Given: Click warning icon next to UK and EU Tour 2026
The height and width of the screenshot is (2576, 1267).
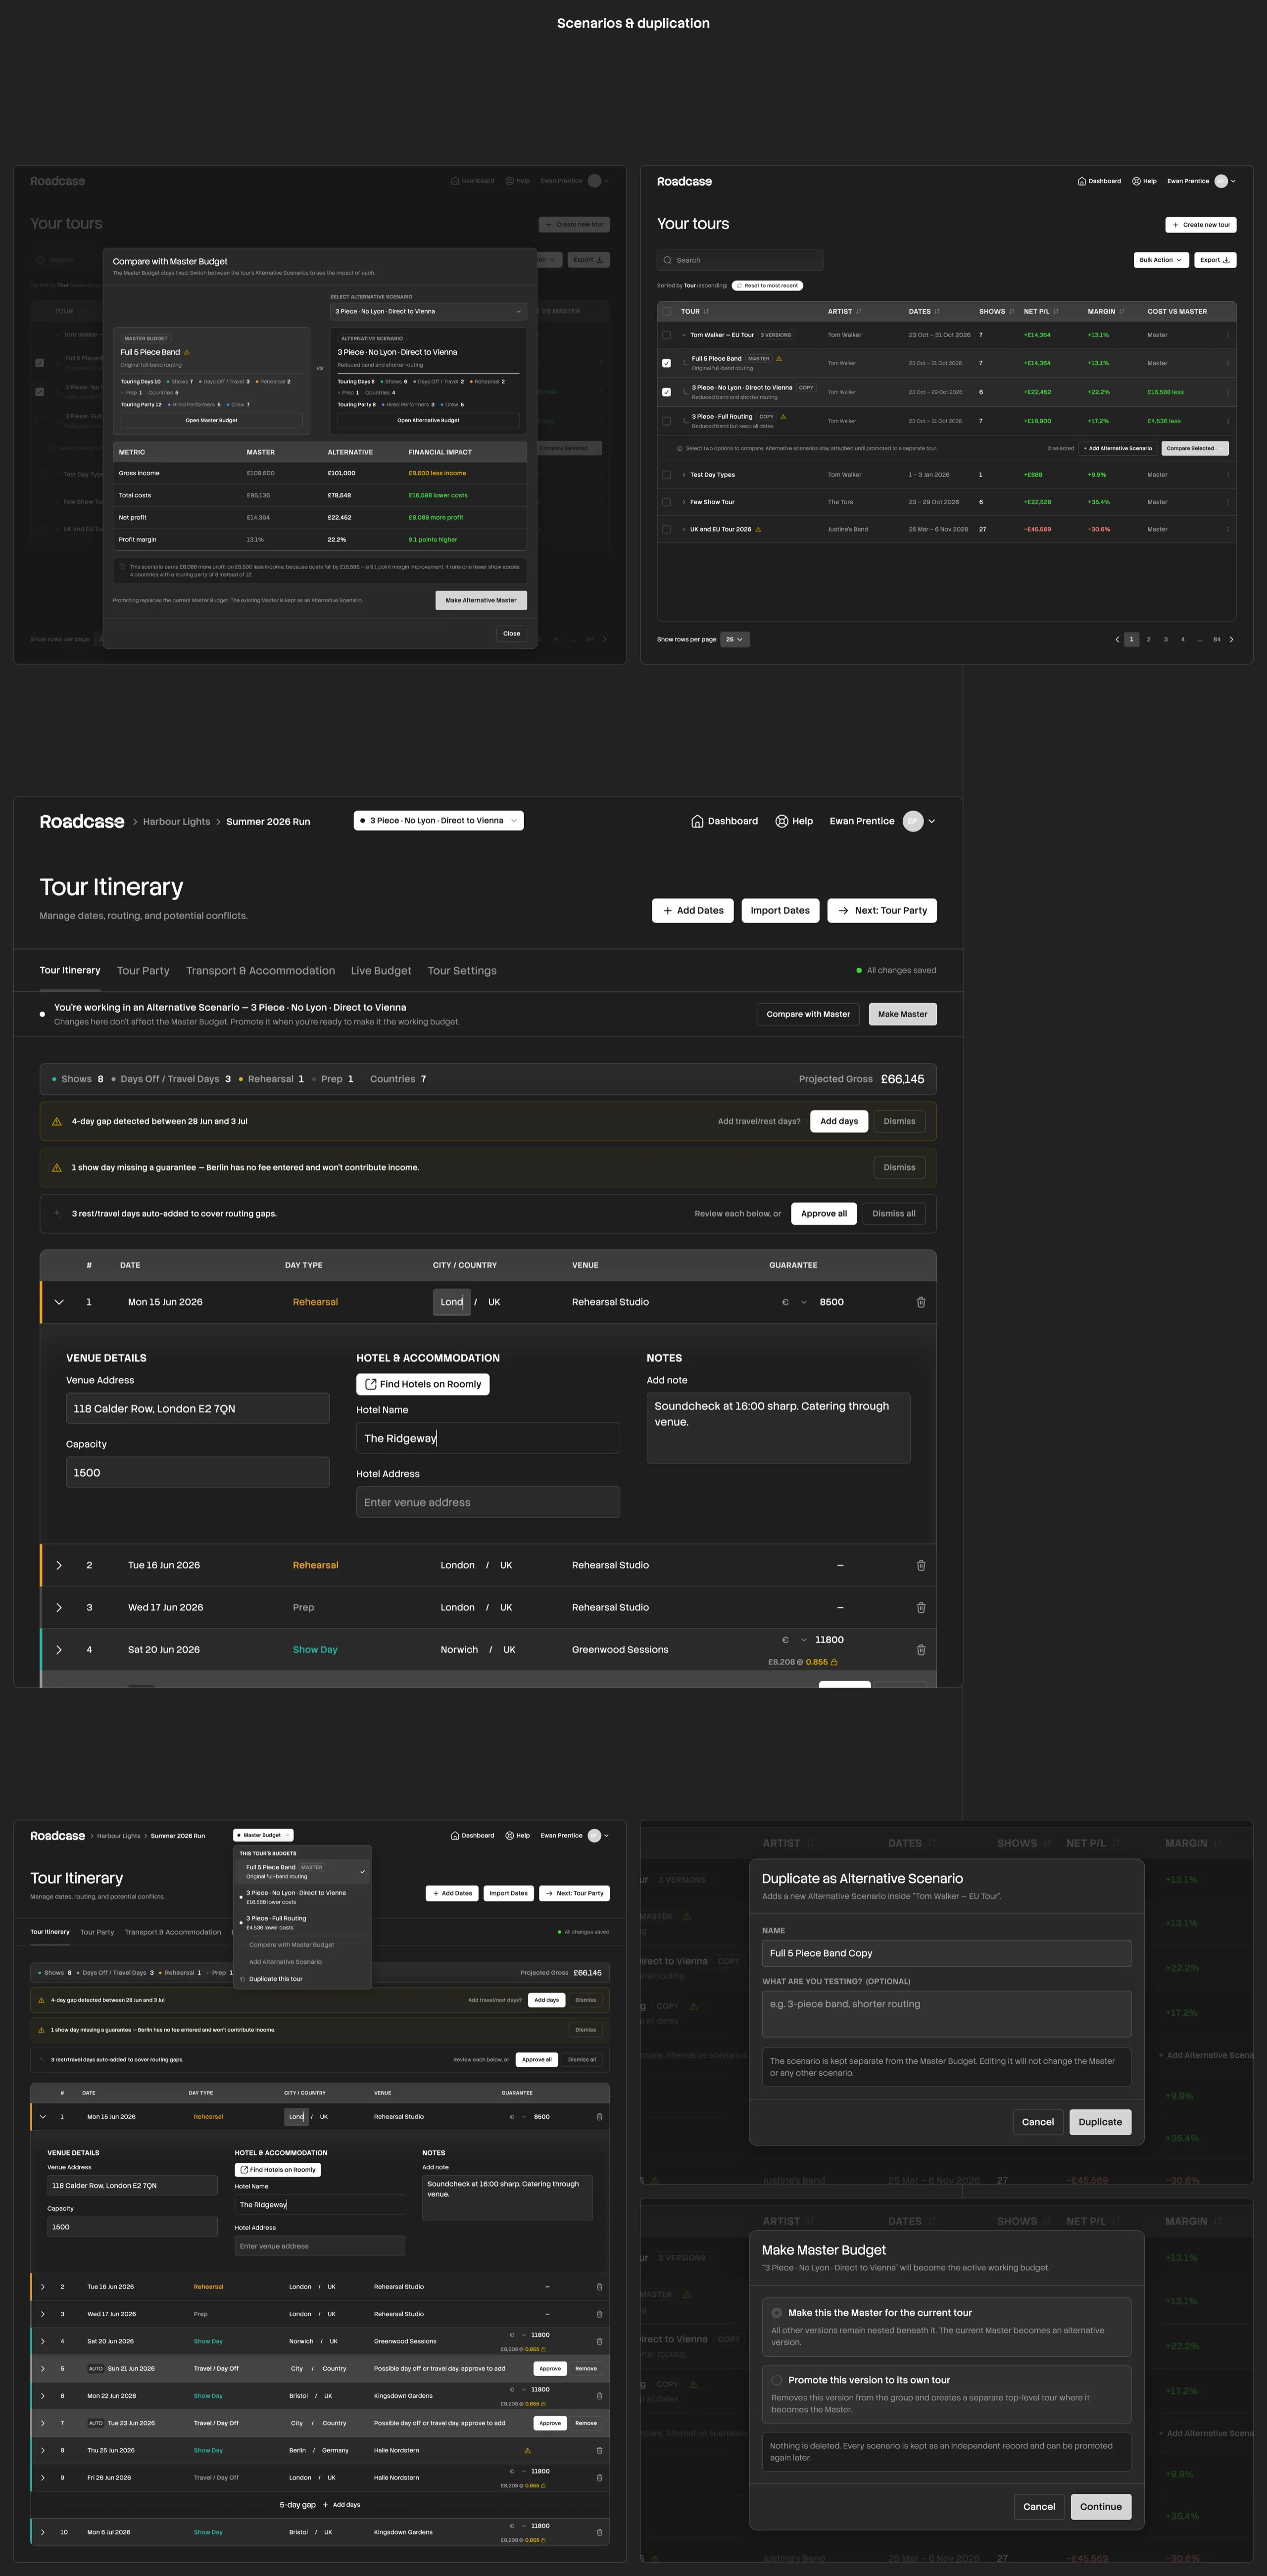Looking at the screenshot, I should pyautogui.click(x=758, y=529).
